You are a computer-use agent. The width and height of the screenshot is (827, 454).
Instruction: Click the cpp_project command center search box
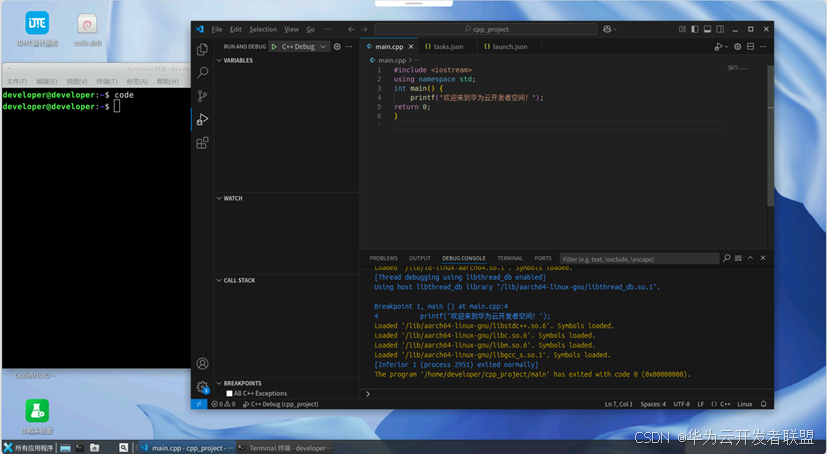486,29
